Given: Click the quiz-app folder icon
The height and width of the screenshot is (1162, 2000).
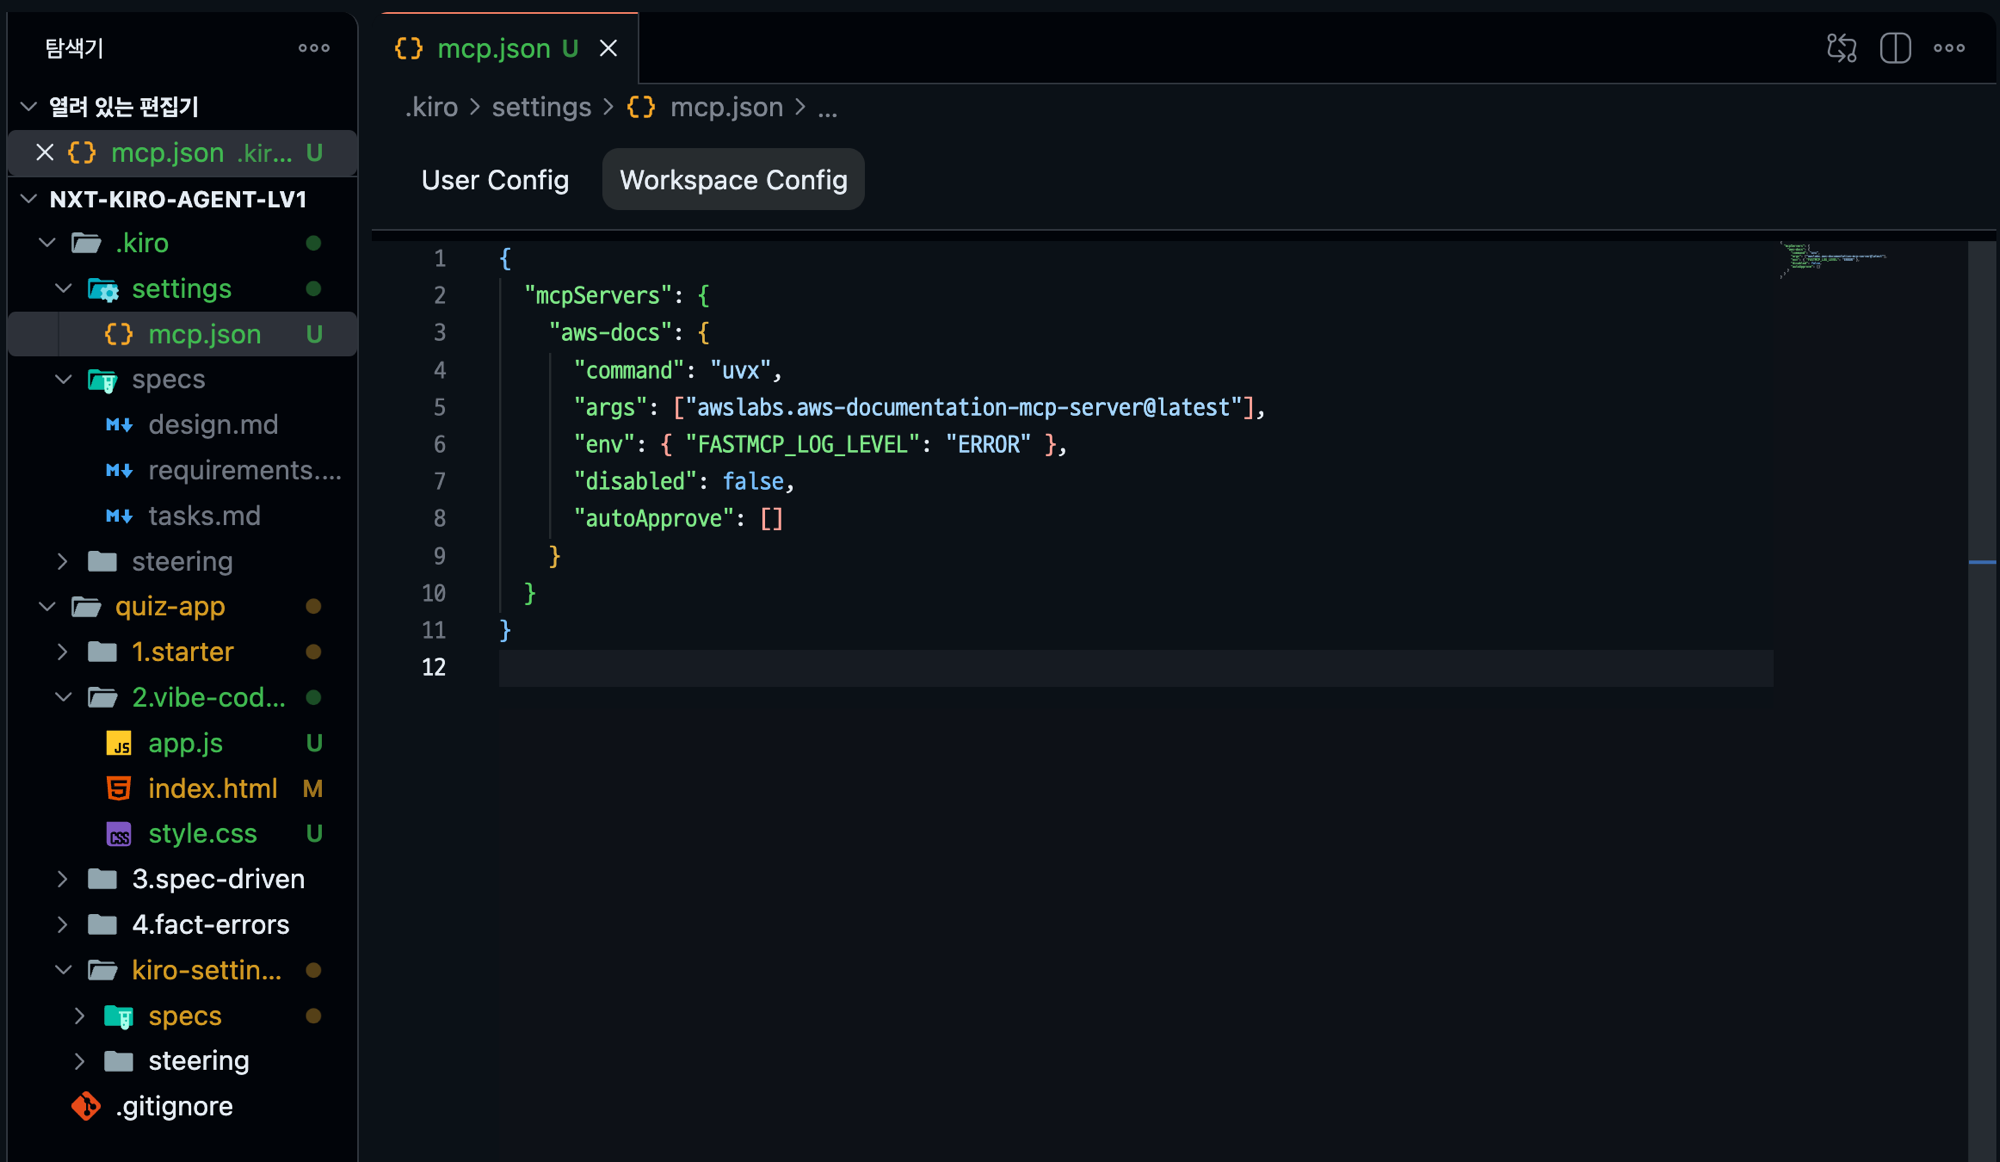Looking at the screenshot, I should [x=86, y=606].
